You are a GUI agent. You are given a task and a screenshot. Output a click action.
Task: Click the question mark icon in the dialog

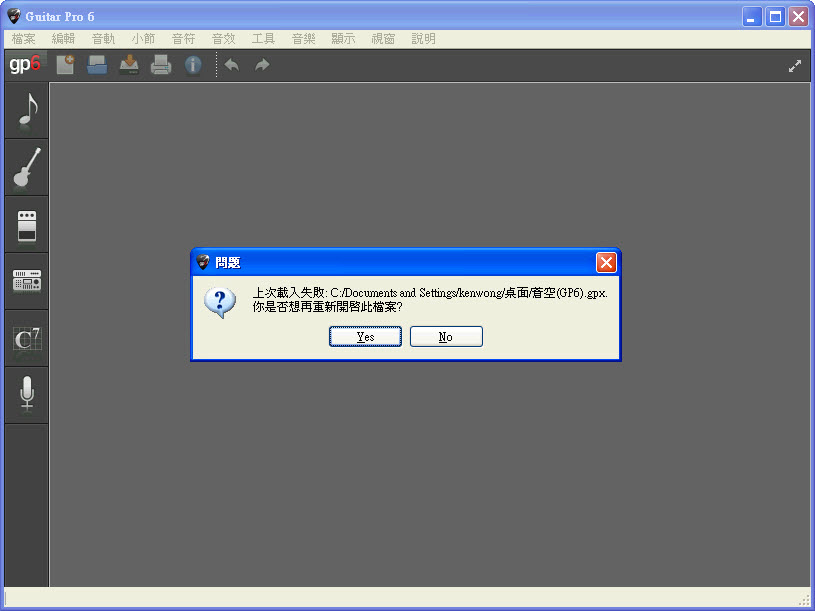[220, 302]
